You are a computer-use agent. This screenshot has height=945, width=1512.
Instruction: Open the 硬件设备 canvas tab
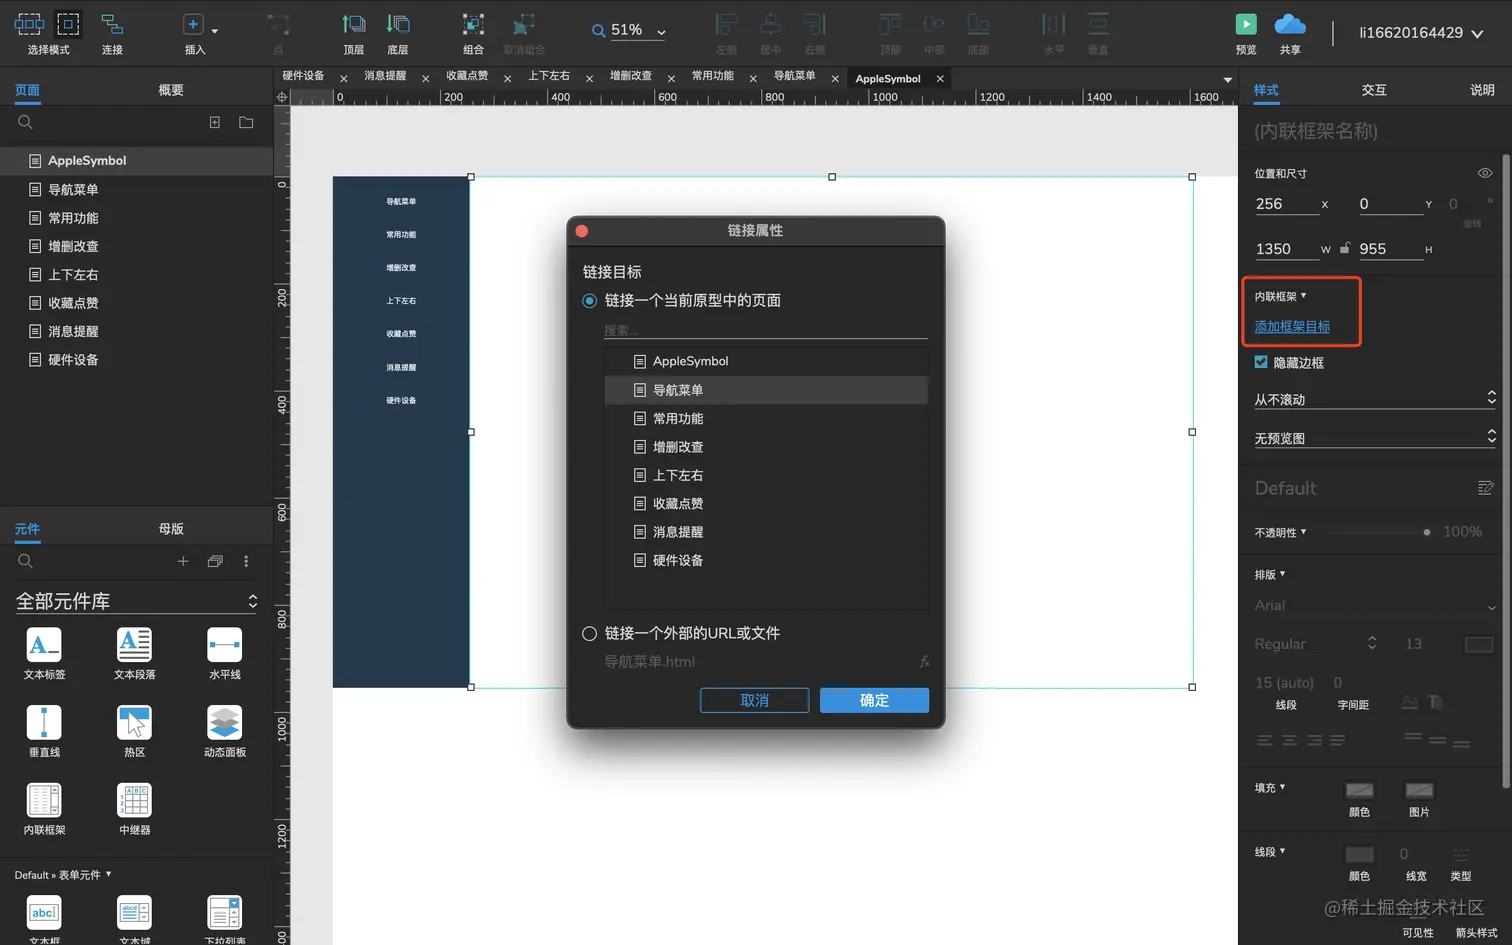click(303, 76)
